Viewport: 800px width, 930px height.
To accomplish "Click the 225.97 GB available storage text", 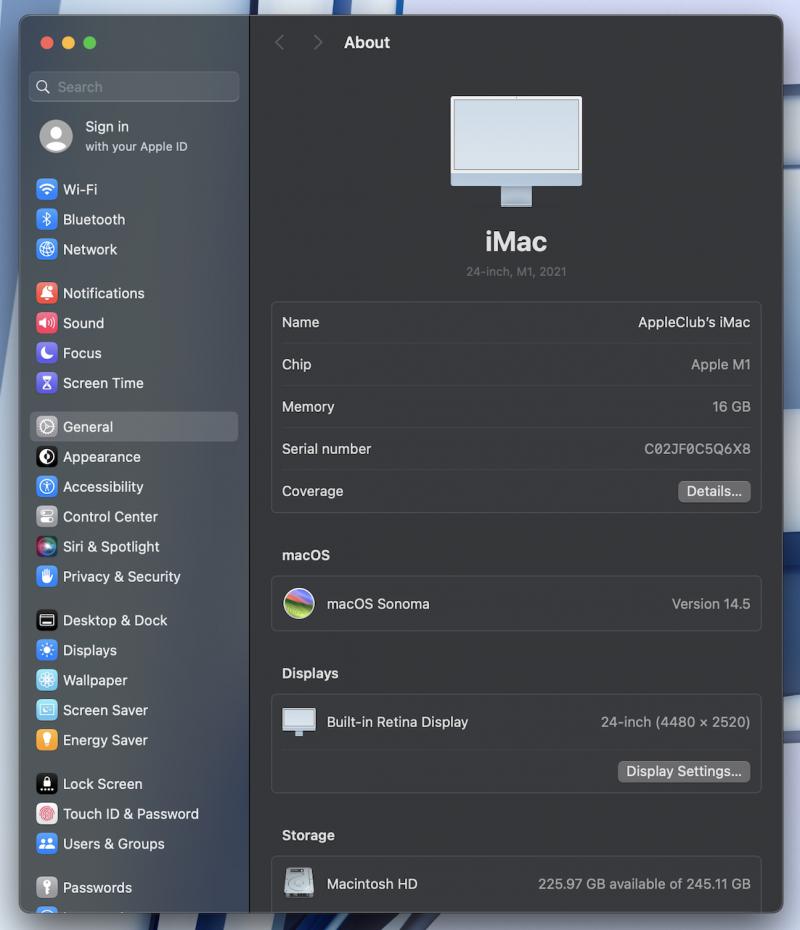I will [644, 884].
